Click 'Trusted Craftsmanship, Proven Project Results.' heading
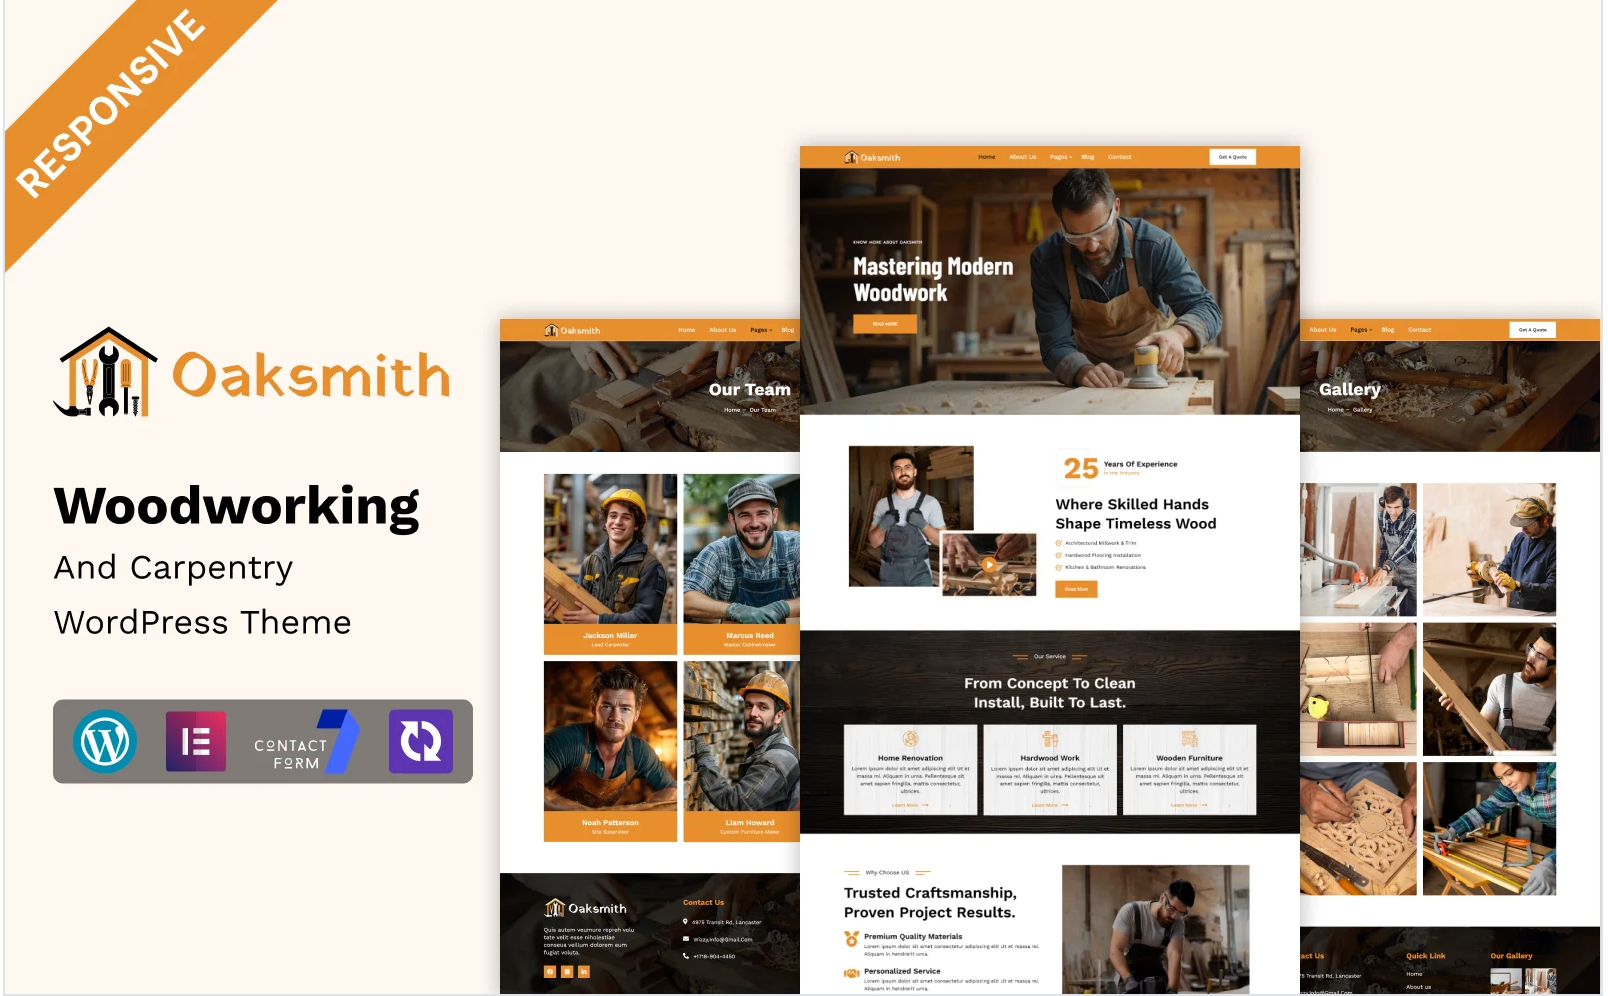 [930, 903]
